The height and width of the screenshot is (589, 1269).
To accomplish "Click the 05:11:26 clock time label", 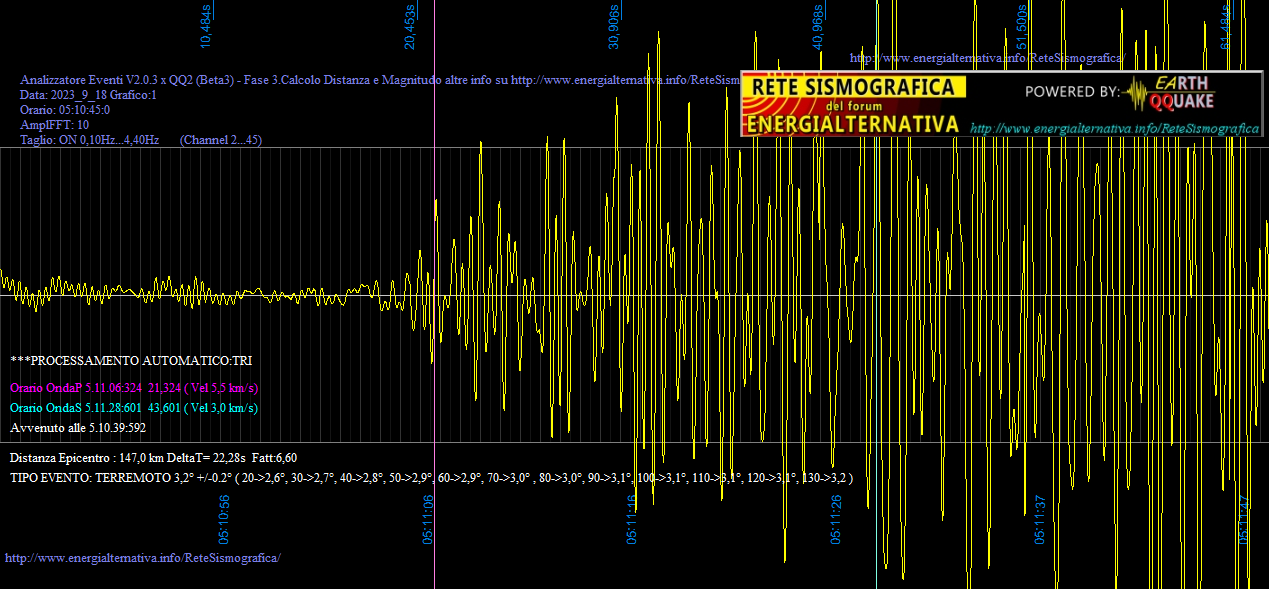I will (x=836, y=518).
